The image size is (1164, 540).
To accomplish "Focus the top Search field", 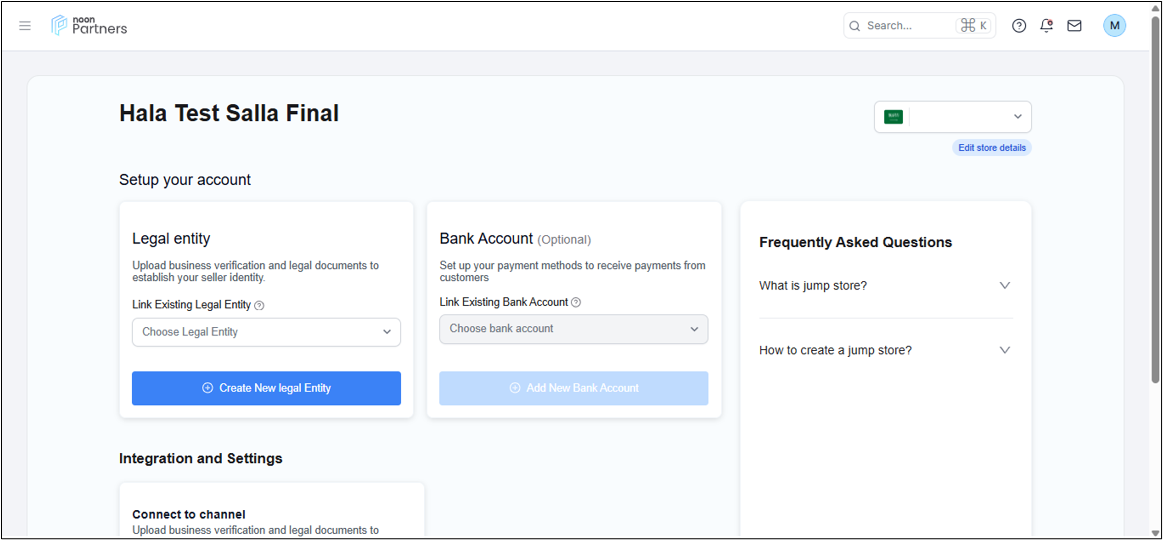I will point(920,25).
